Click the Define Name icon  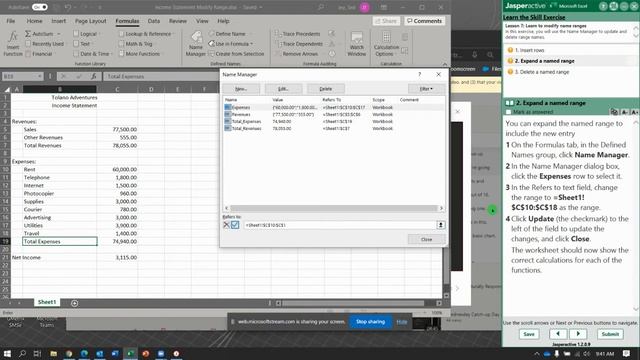coord(212,33)
